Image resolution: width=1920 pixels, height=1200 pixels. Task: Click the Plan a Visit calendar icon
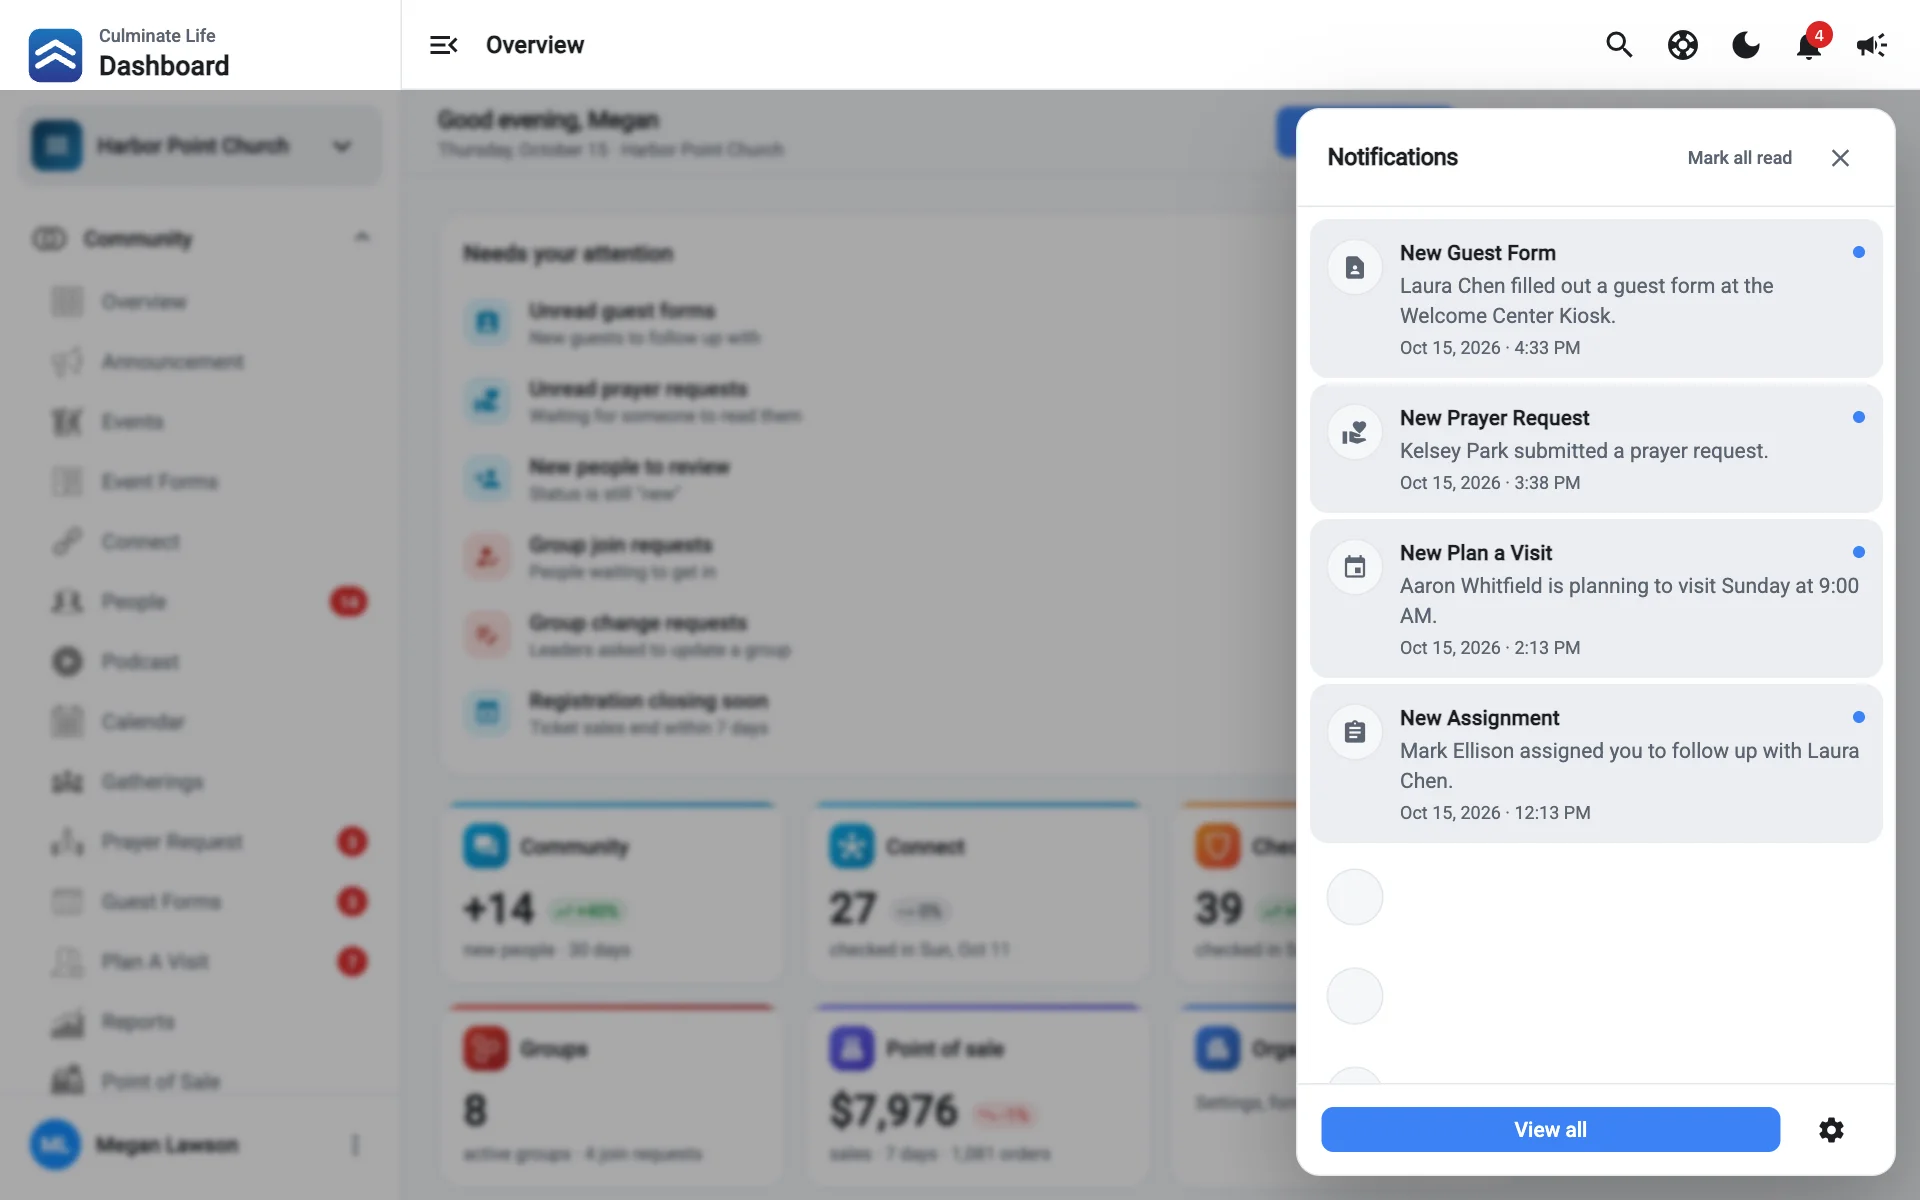[x=1355, y=567]
